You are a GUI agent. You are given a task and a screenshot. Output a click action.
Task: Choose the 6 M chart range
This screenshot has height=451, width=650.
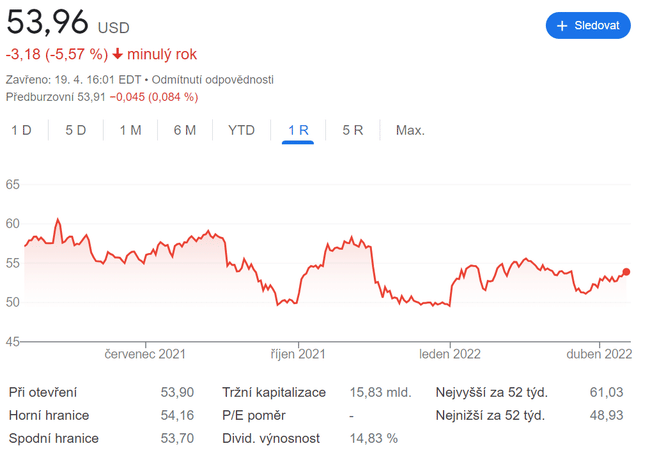pos(184,130)
